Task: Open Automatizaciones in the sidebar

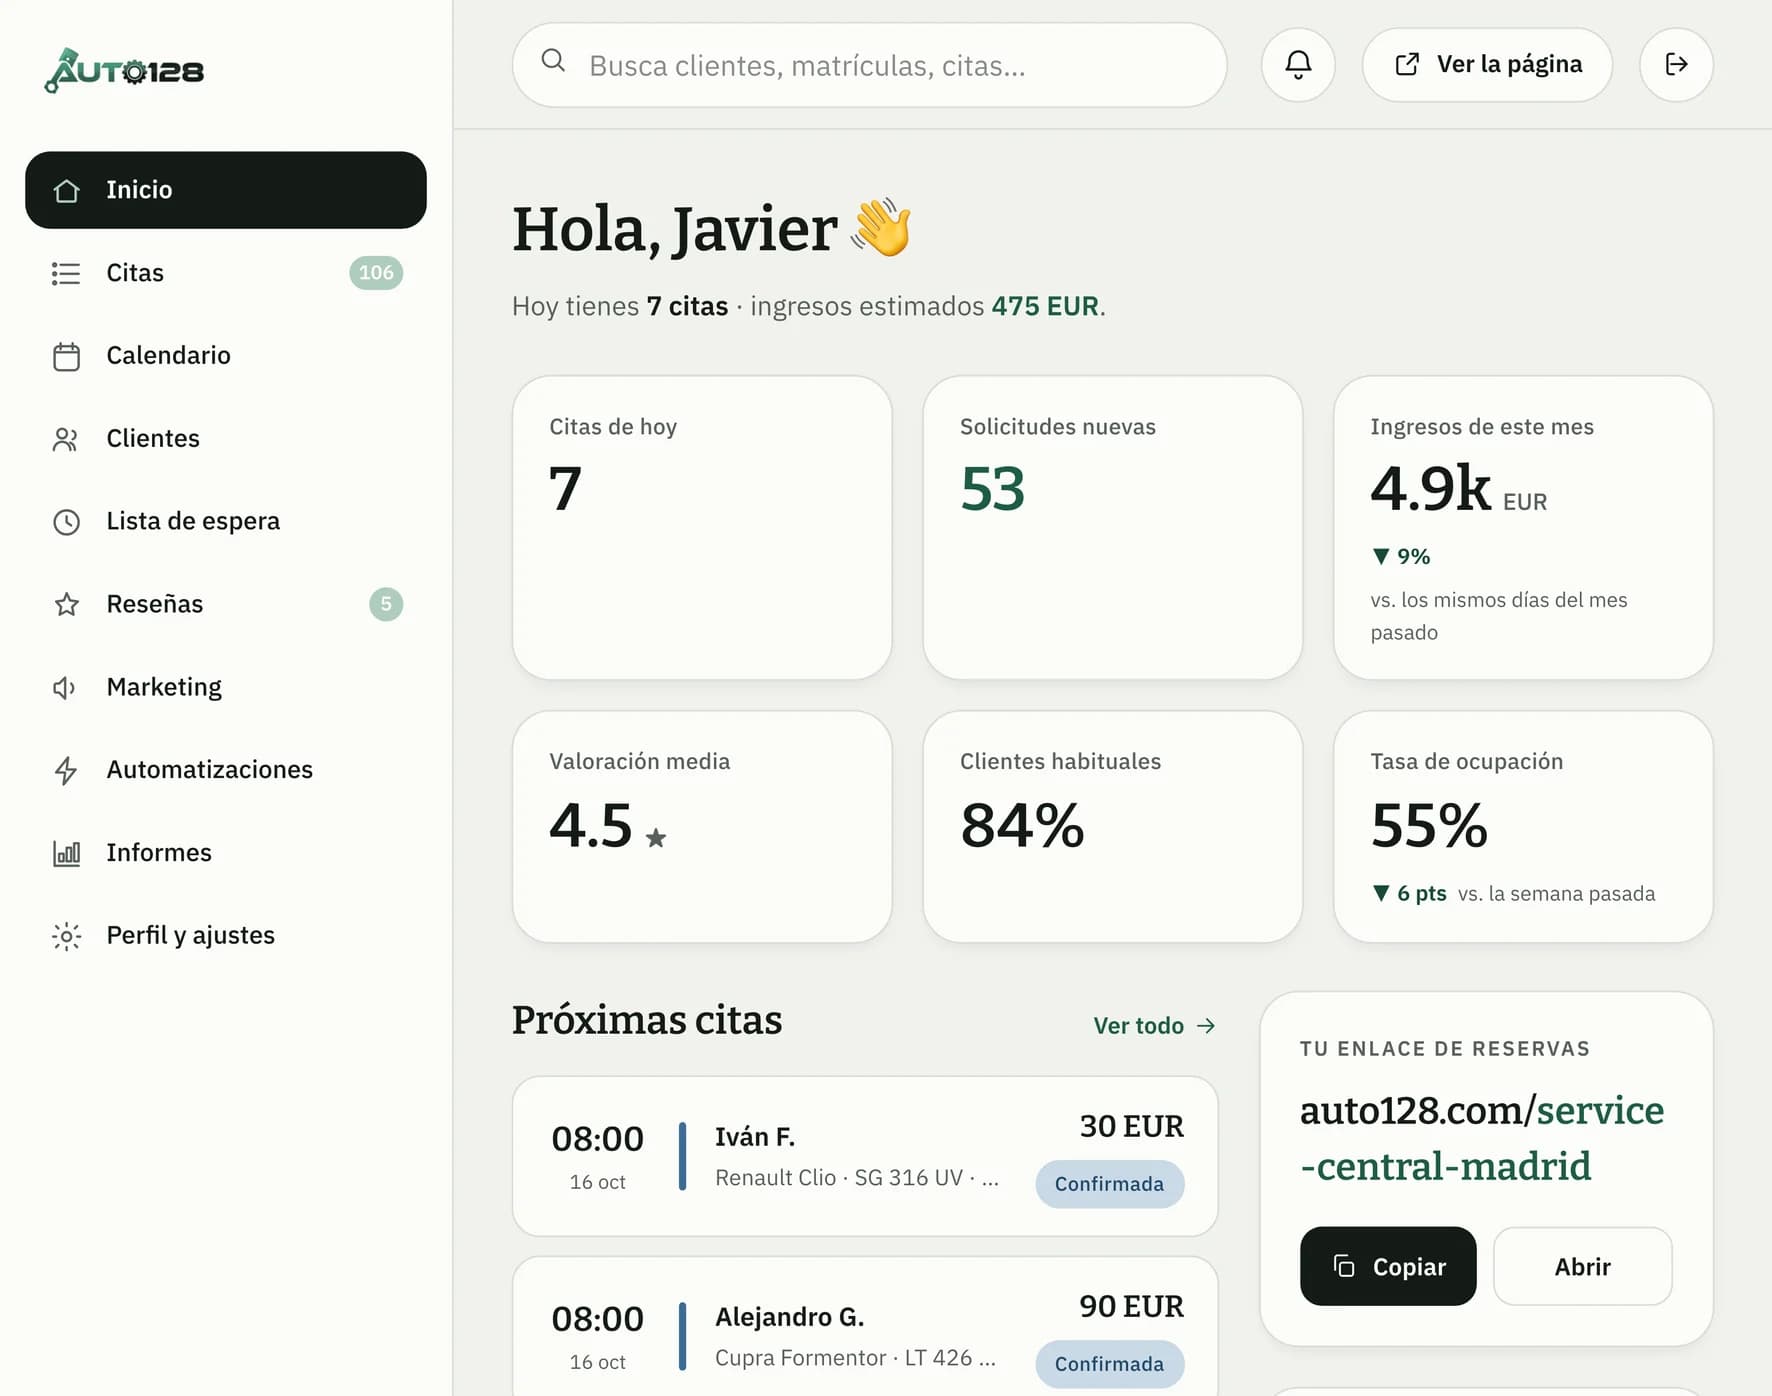Action: [226, 770]
